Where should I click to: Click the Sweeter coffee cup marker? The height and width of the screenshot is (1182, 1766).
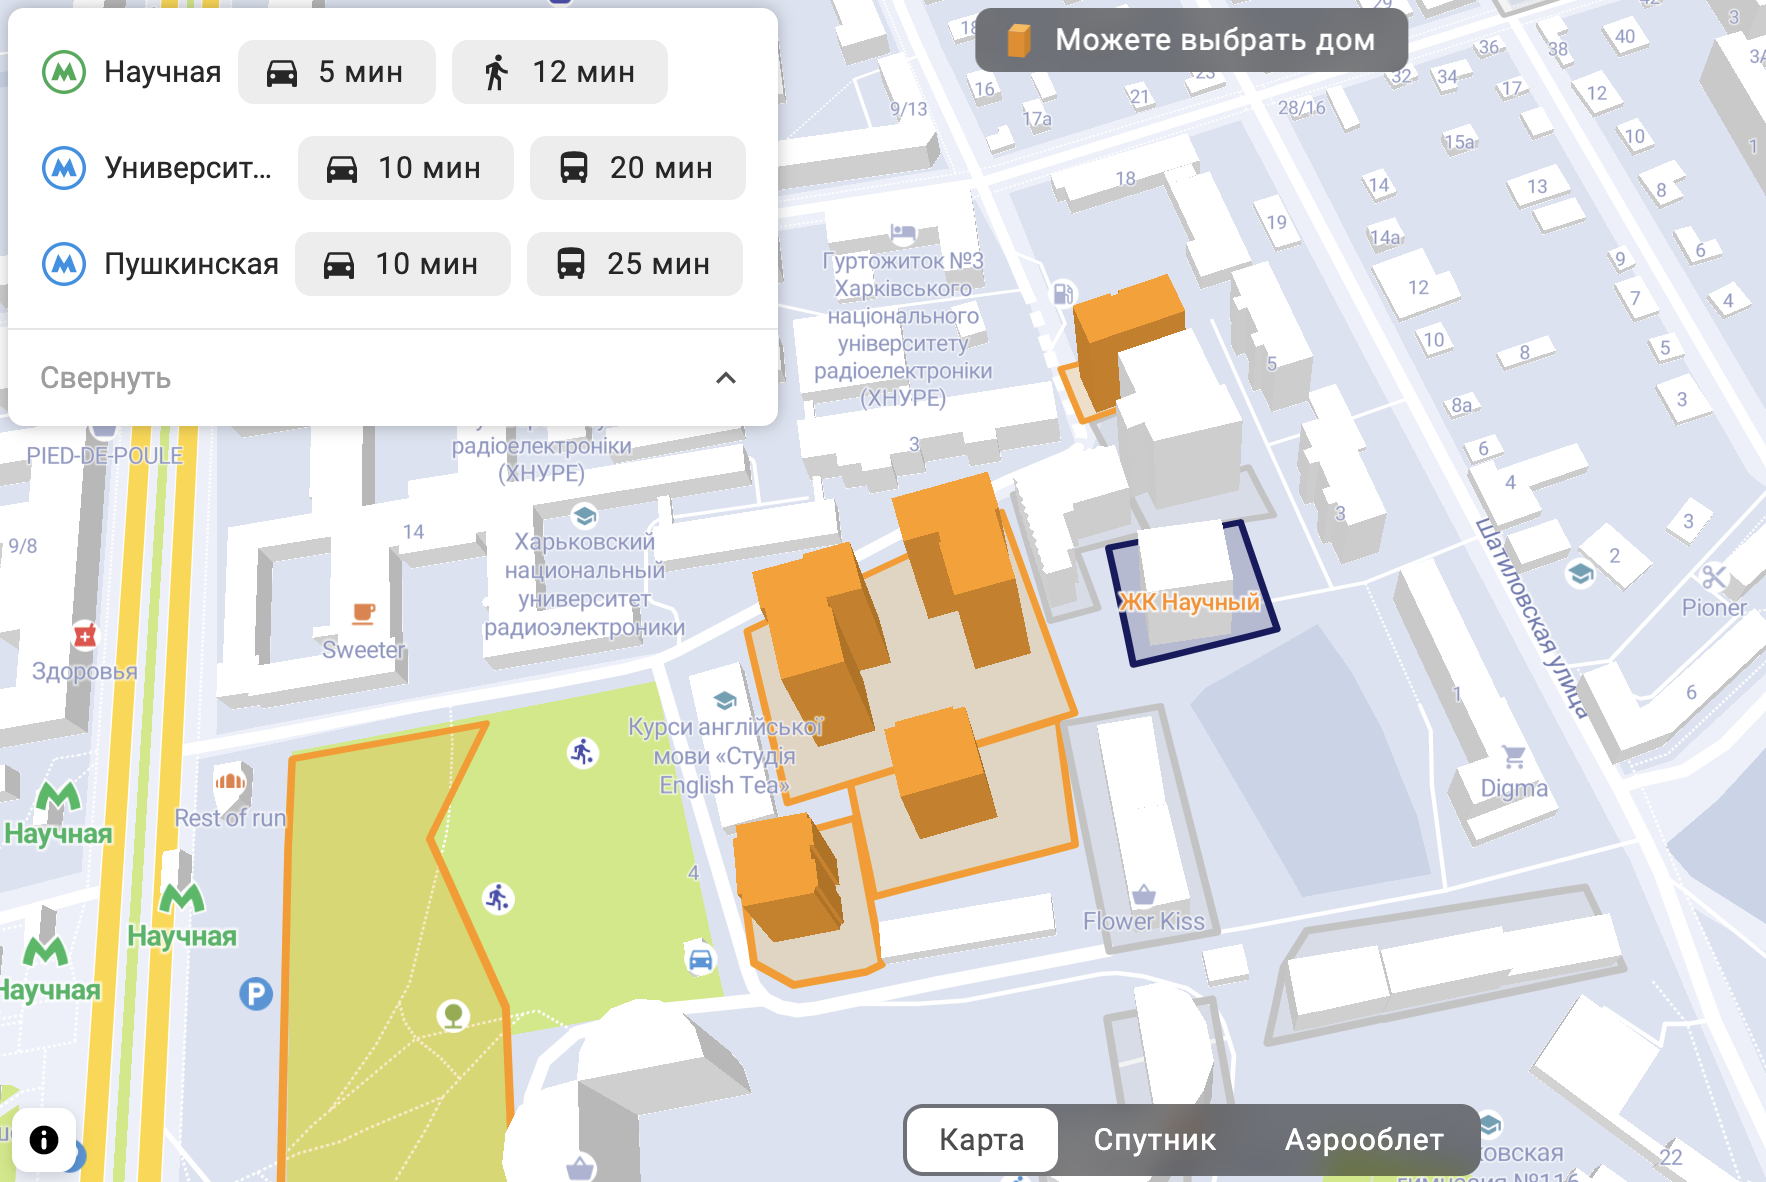click(364, 613)
